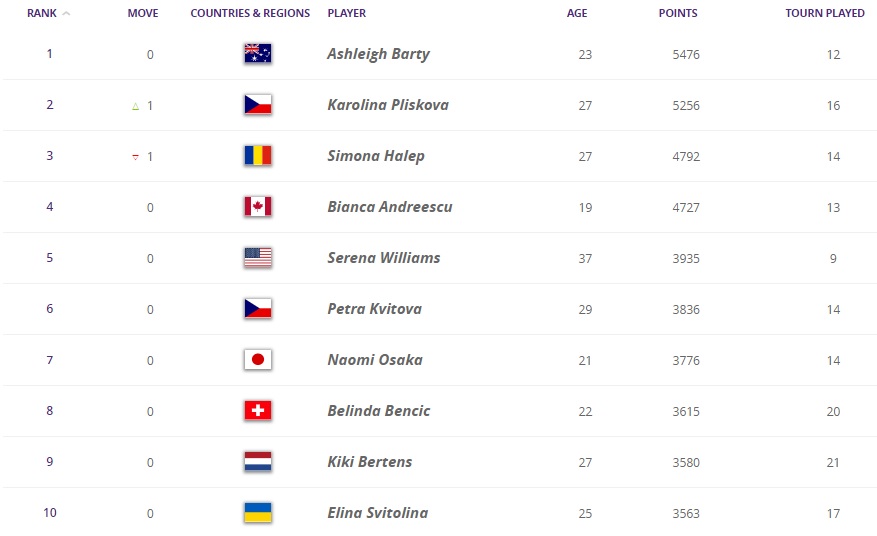This screenshot has height=536, width=877.
Task: Open Elina Svitolina's player profile
Action: 378,513
